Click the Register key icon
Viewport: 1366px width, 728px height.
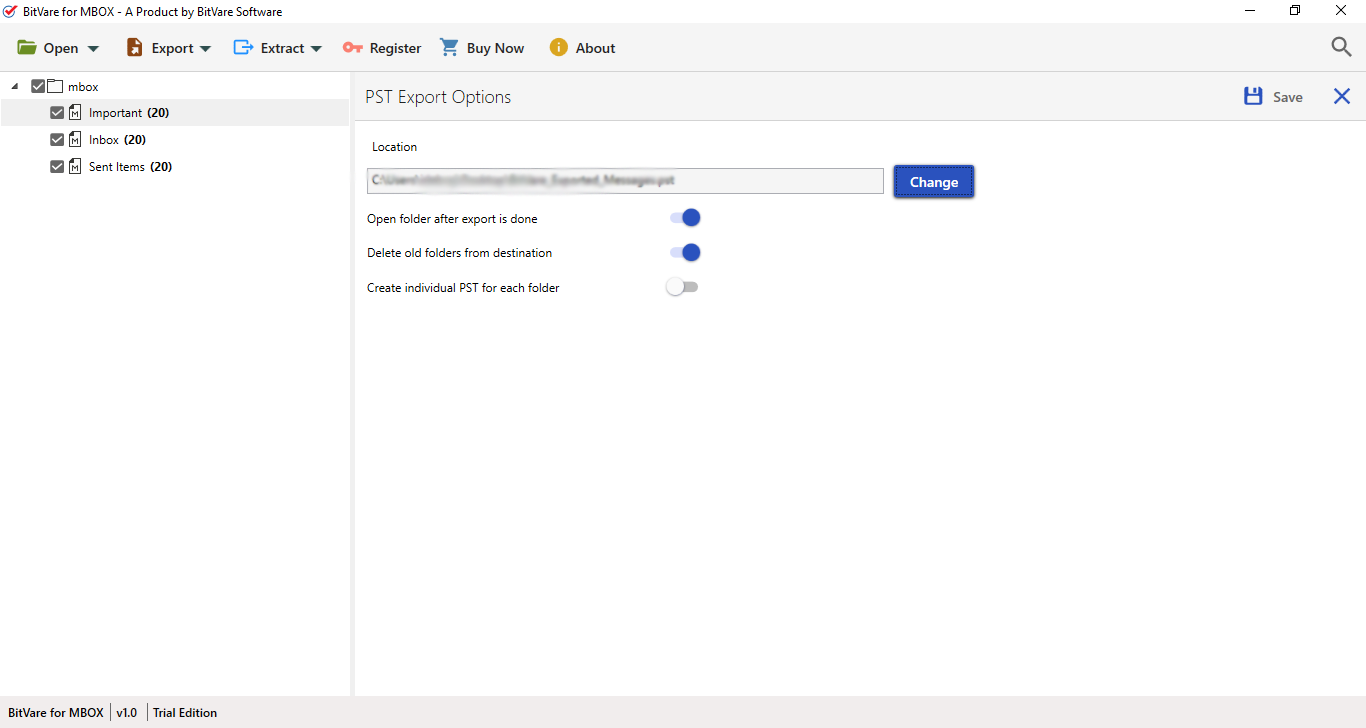click(x=352, y=48)
